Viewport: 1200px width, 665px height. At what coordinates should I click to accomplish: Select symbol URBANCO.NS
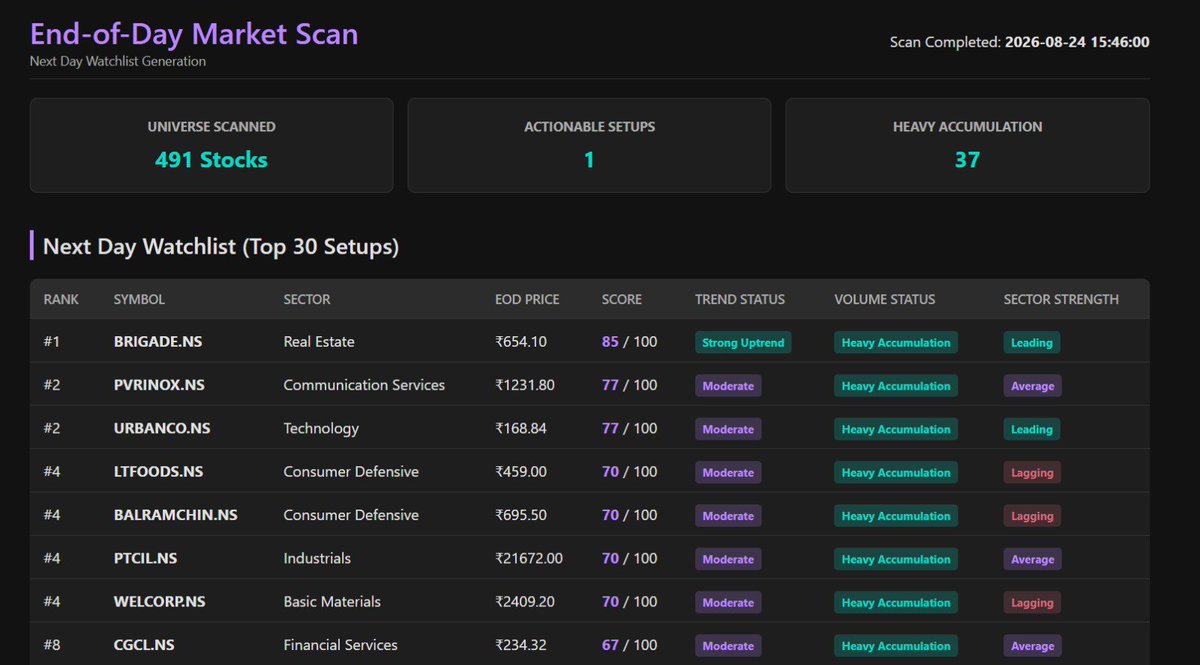click(162, 428)
